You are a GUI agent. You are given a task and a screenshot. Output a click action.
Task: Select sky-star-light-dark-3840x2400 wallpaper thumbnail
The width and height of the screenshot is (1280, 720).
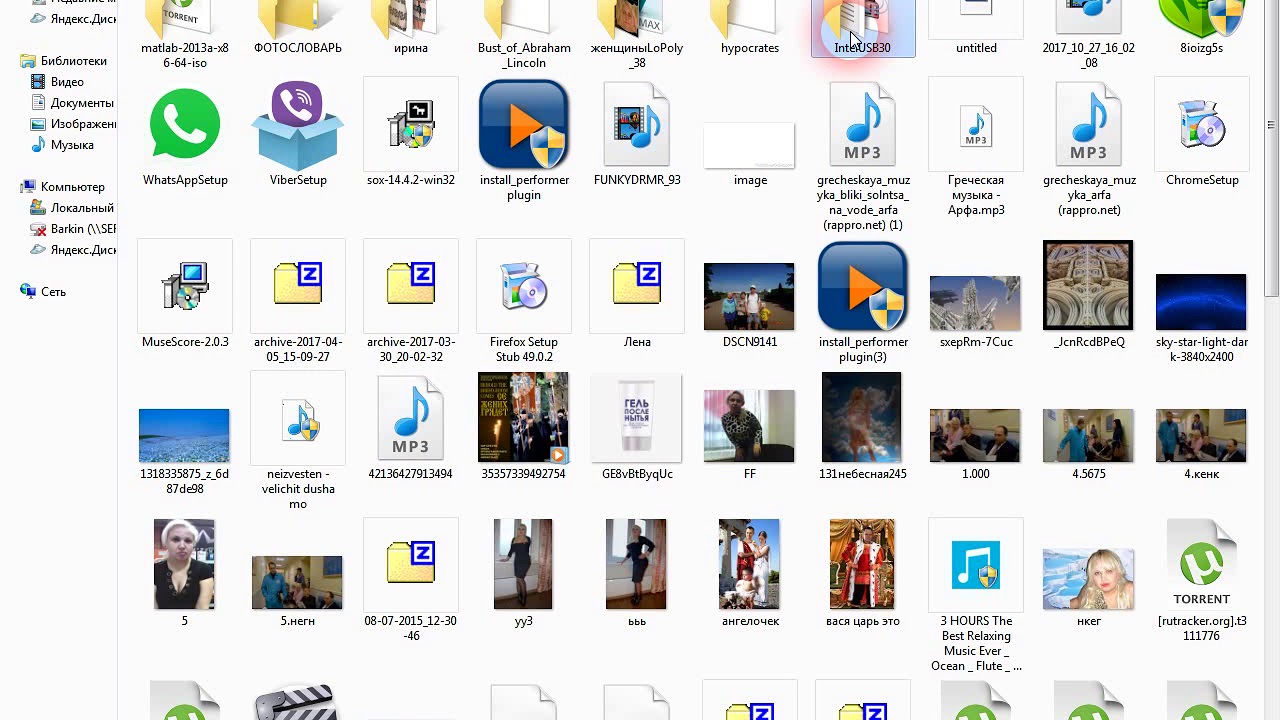(x=1201, y=302)
